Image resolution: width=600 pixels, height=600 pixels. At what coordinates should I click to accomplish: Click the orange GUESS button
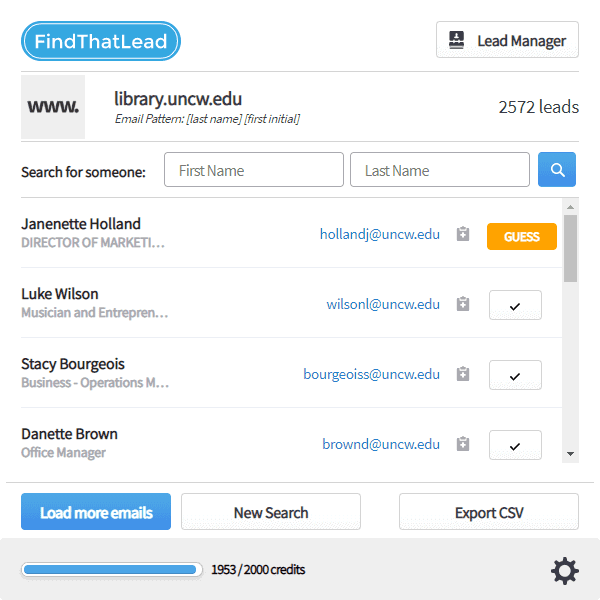point(522,236)
